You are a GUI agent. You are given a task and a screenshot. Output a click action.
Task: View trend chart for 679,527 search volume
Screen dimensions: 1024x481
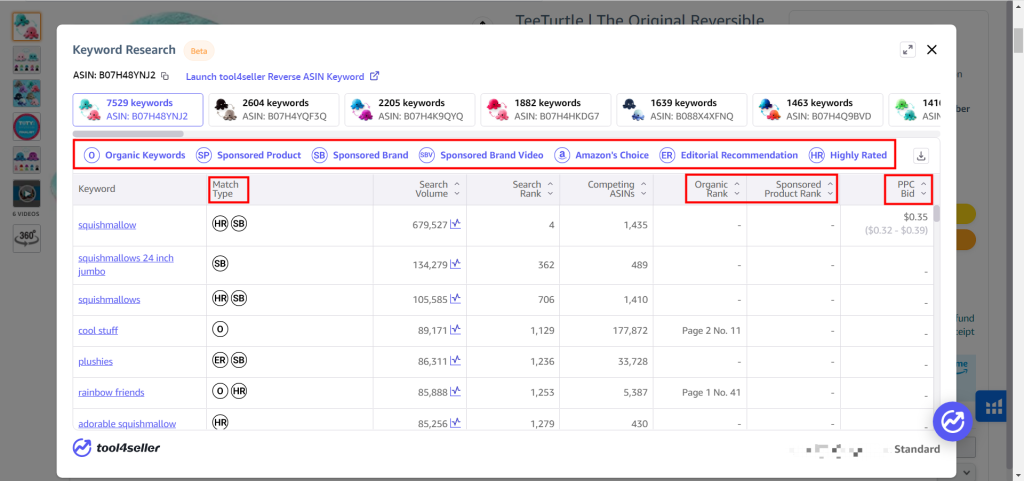456,224
